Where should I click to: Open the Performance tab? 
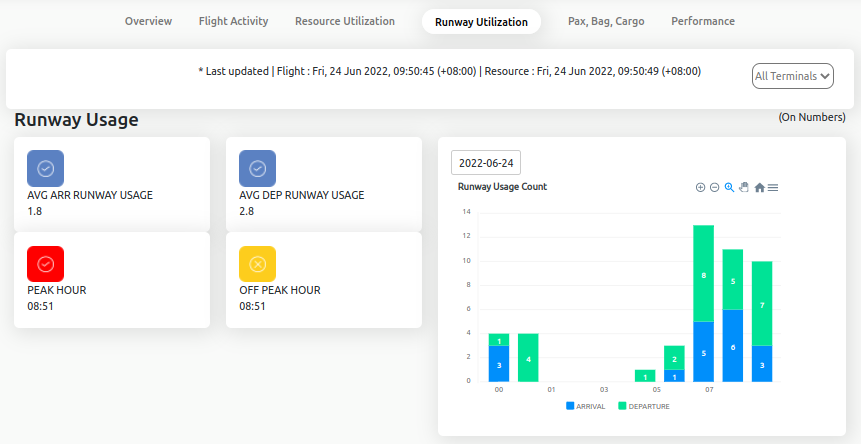[x=703, y=21]
